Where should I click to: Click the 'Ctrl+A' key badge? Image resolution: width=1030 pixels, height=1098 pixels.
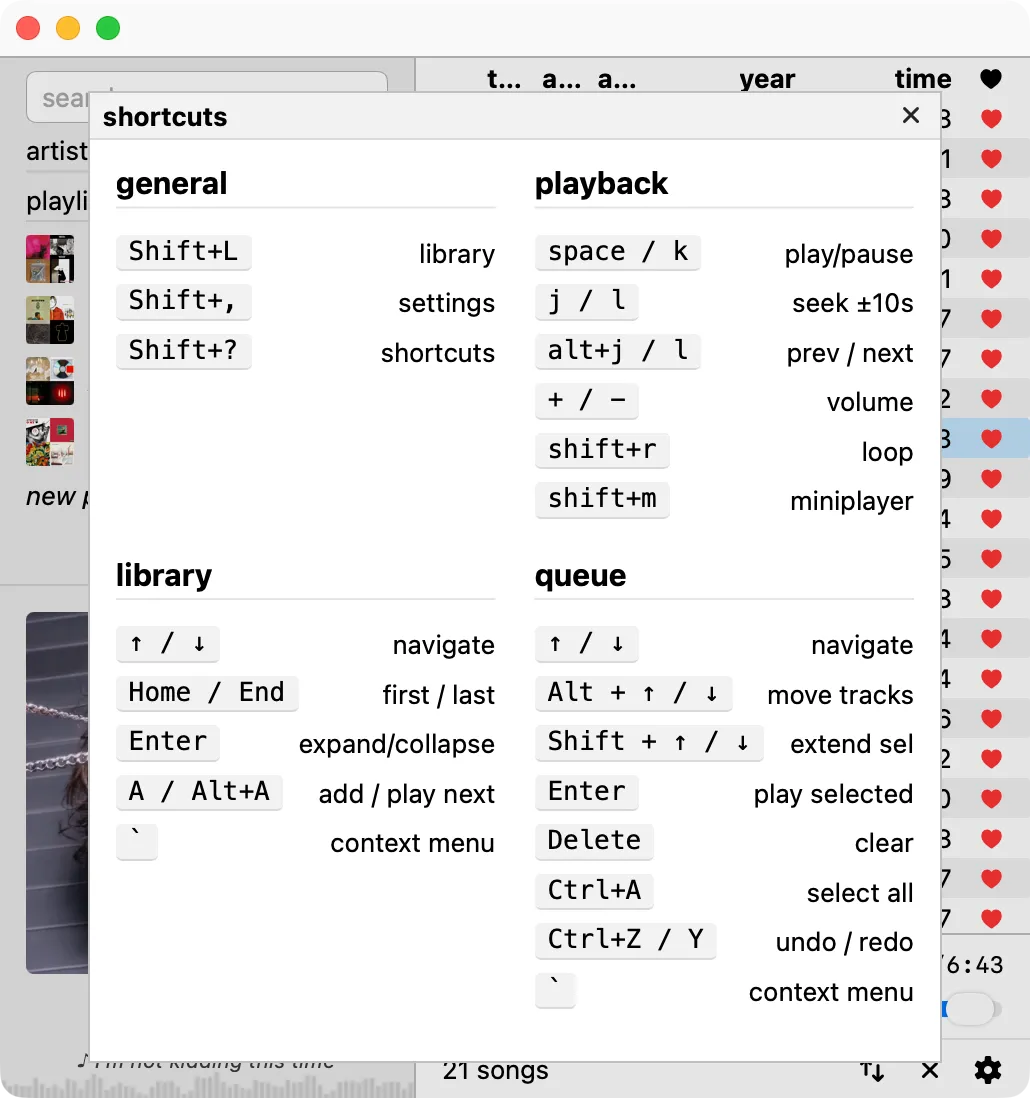pos(594,890)
